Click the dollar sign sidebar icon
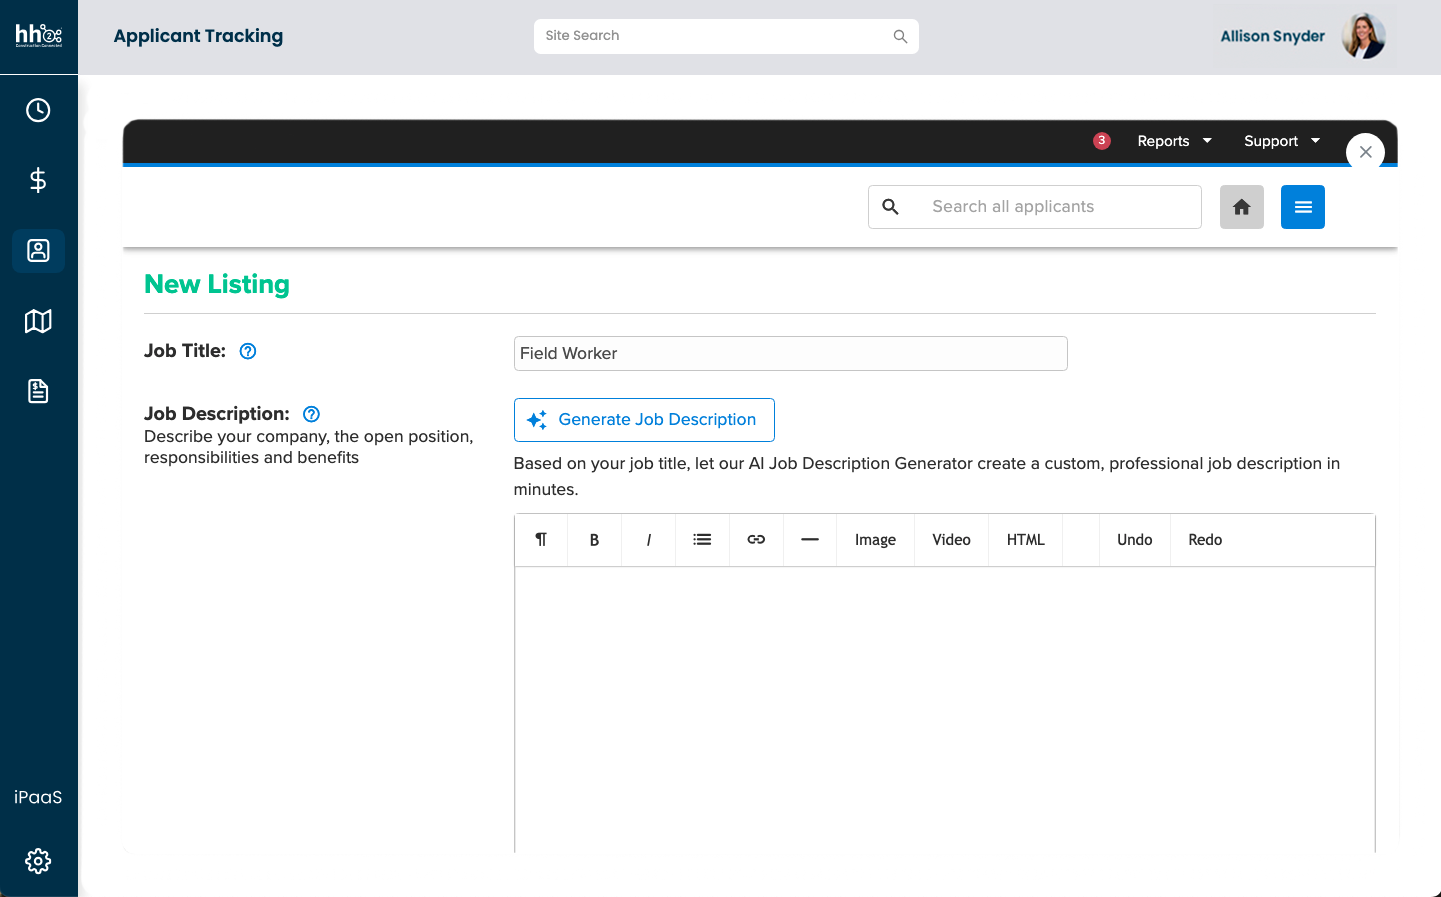 point(38,180)
